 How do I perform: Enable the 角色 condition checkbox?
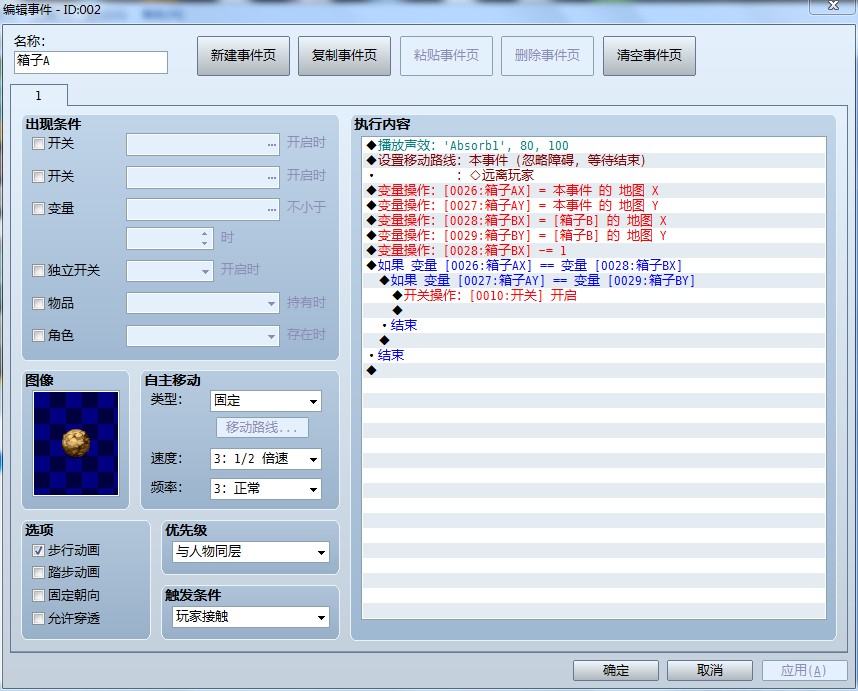click(x=38, y=335)
